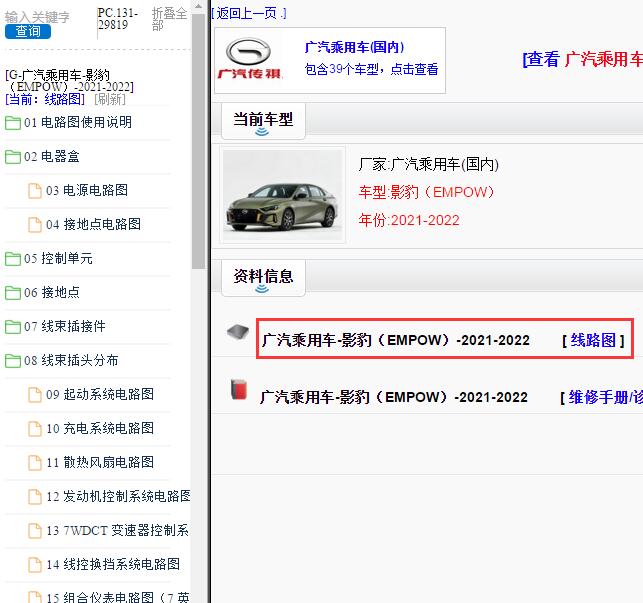The width and height of the screenshot is (643, 603).
Task: Click the 当前：线路图 link
Action: (45, 99)
